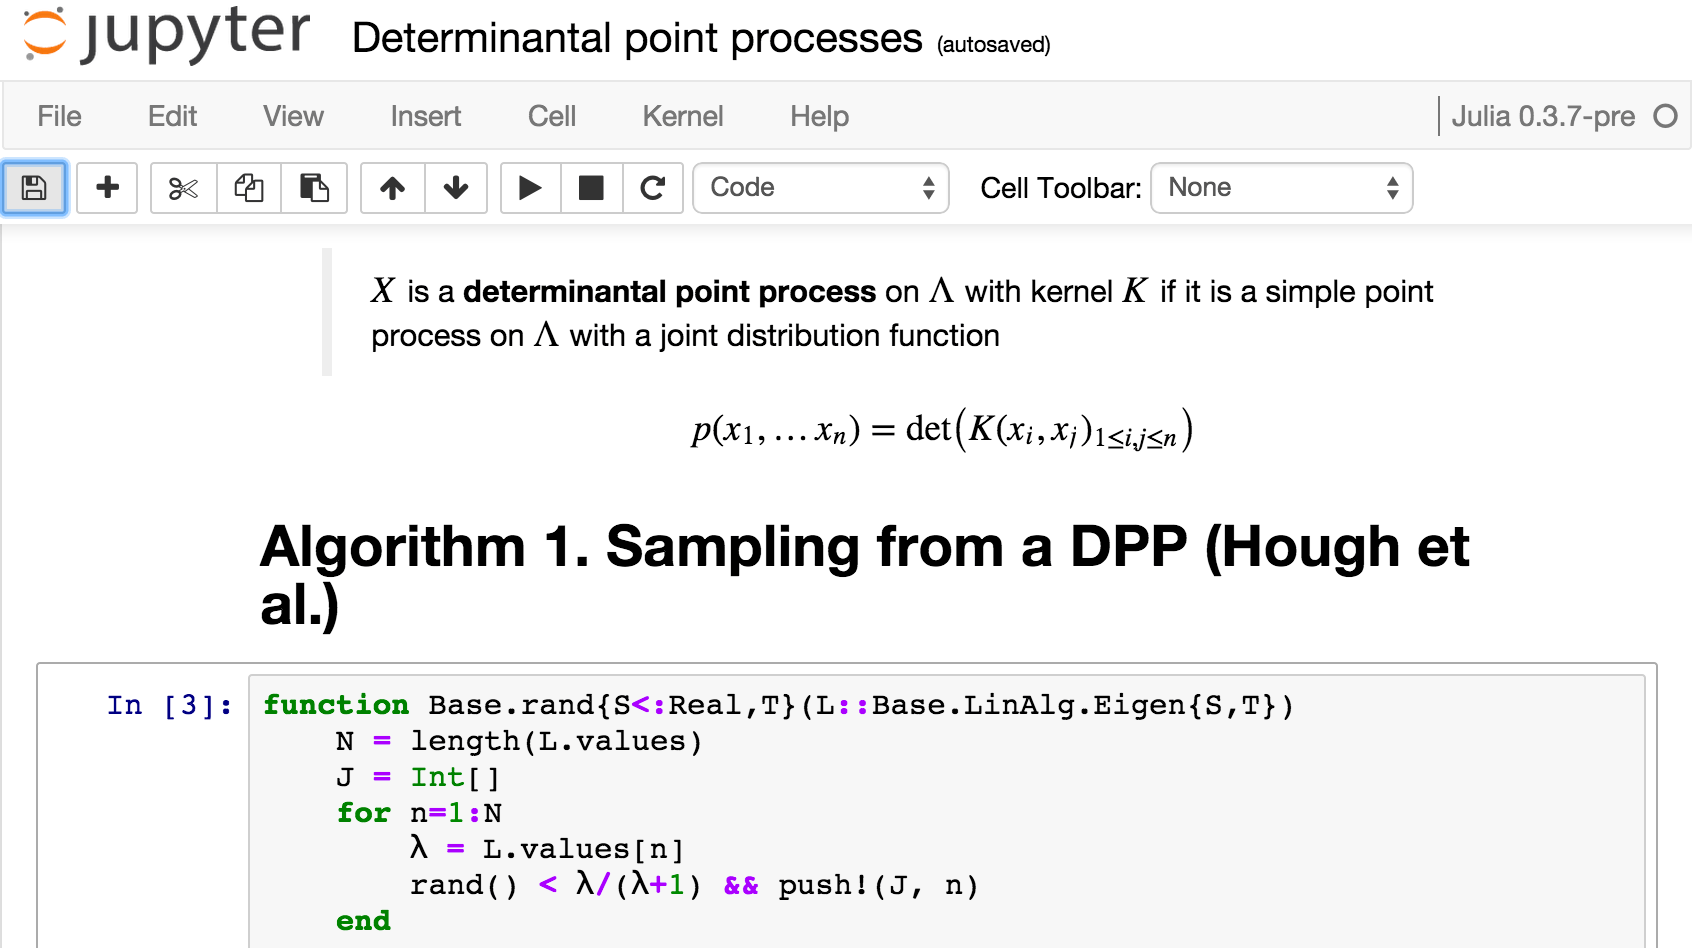The height and width of the screenshot is (948, 1692).
Task: Interrupt the kernel
Action: 590,188
